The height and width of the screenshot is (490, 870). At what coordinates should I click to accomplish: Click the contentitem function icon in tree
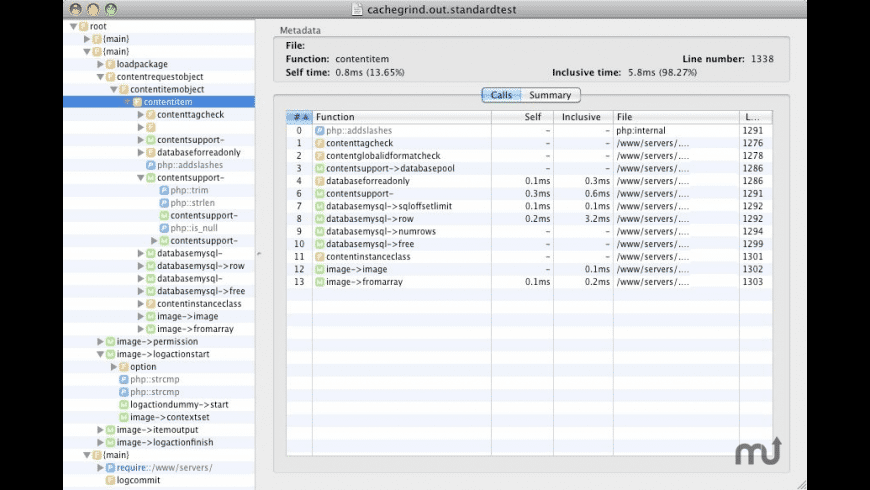tap(138, 102)
